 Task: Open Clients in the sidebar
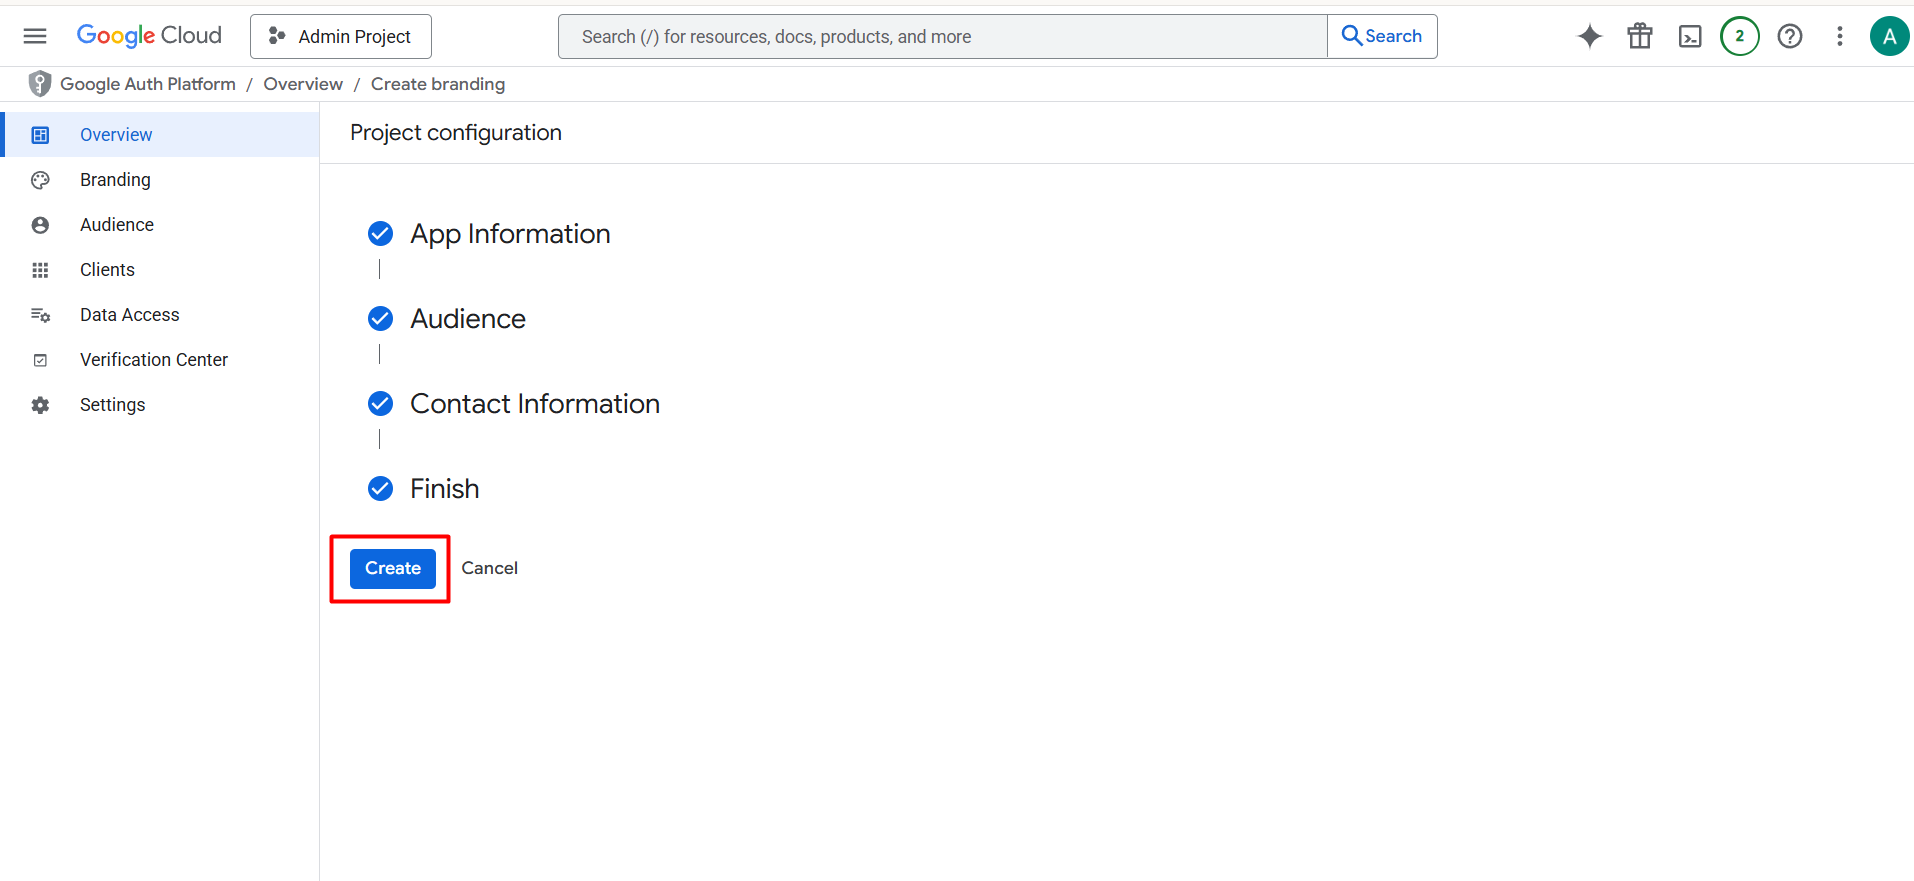(160, 270)
